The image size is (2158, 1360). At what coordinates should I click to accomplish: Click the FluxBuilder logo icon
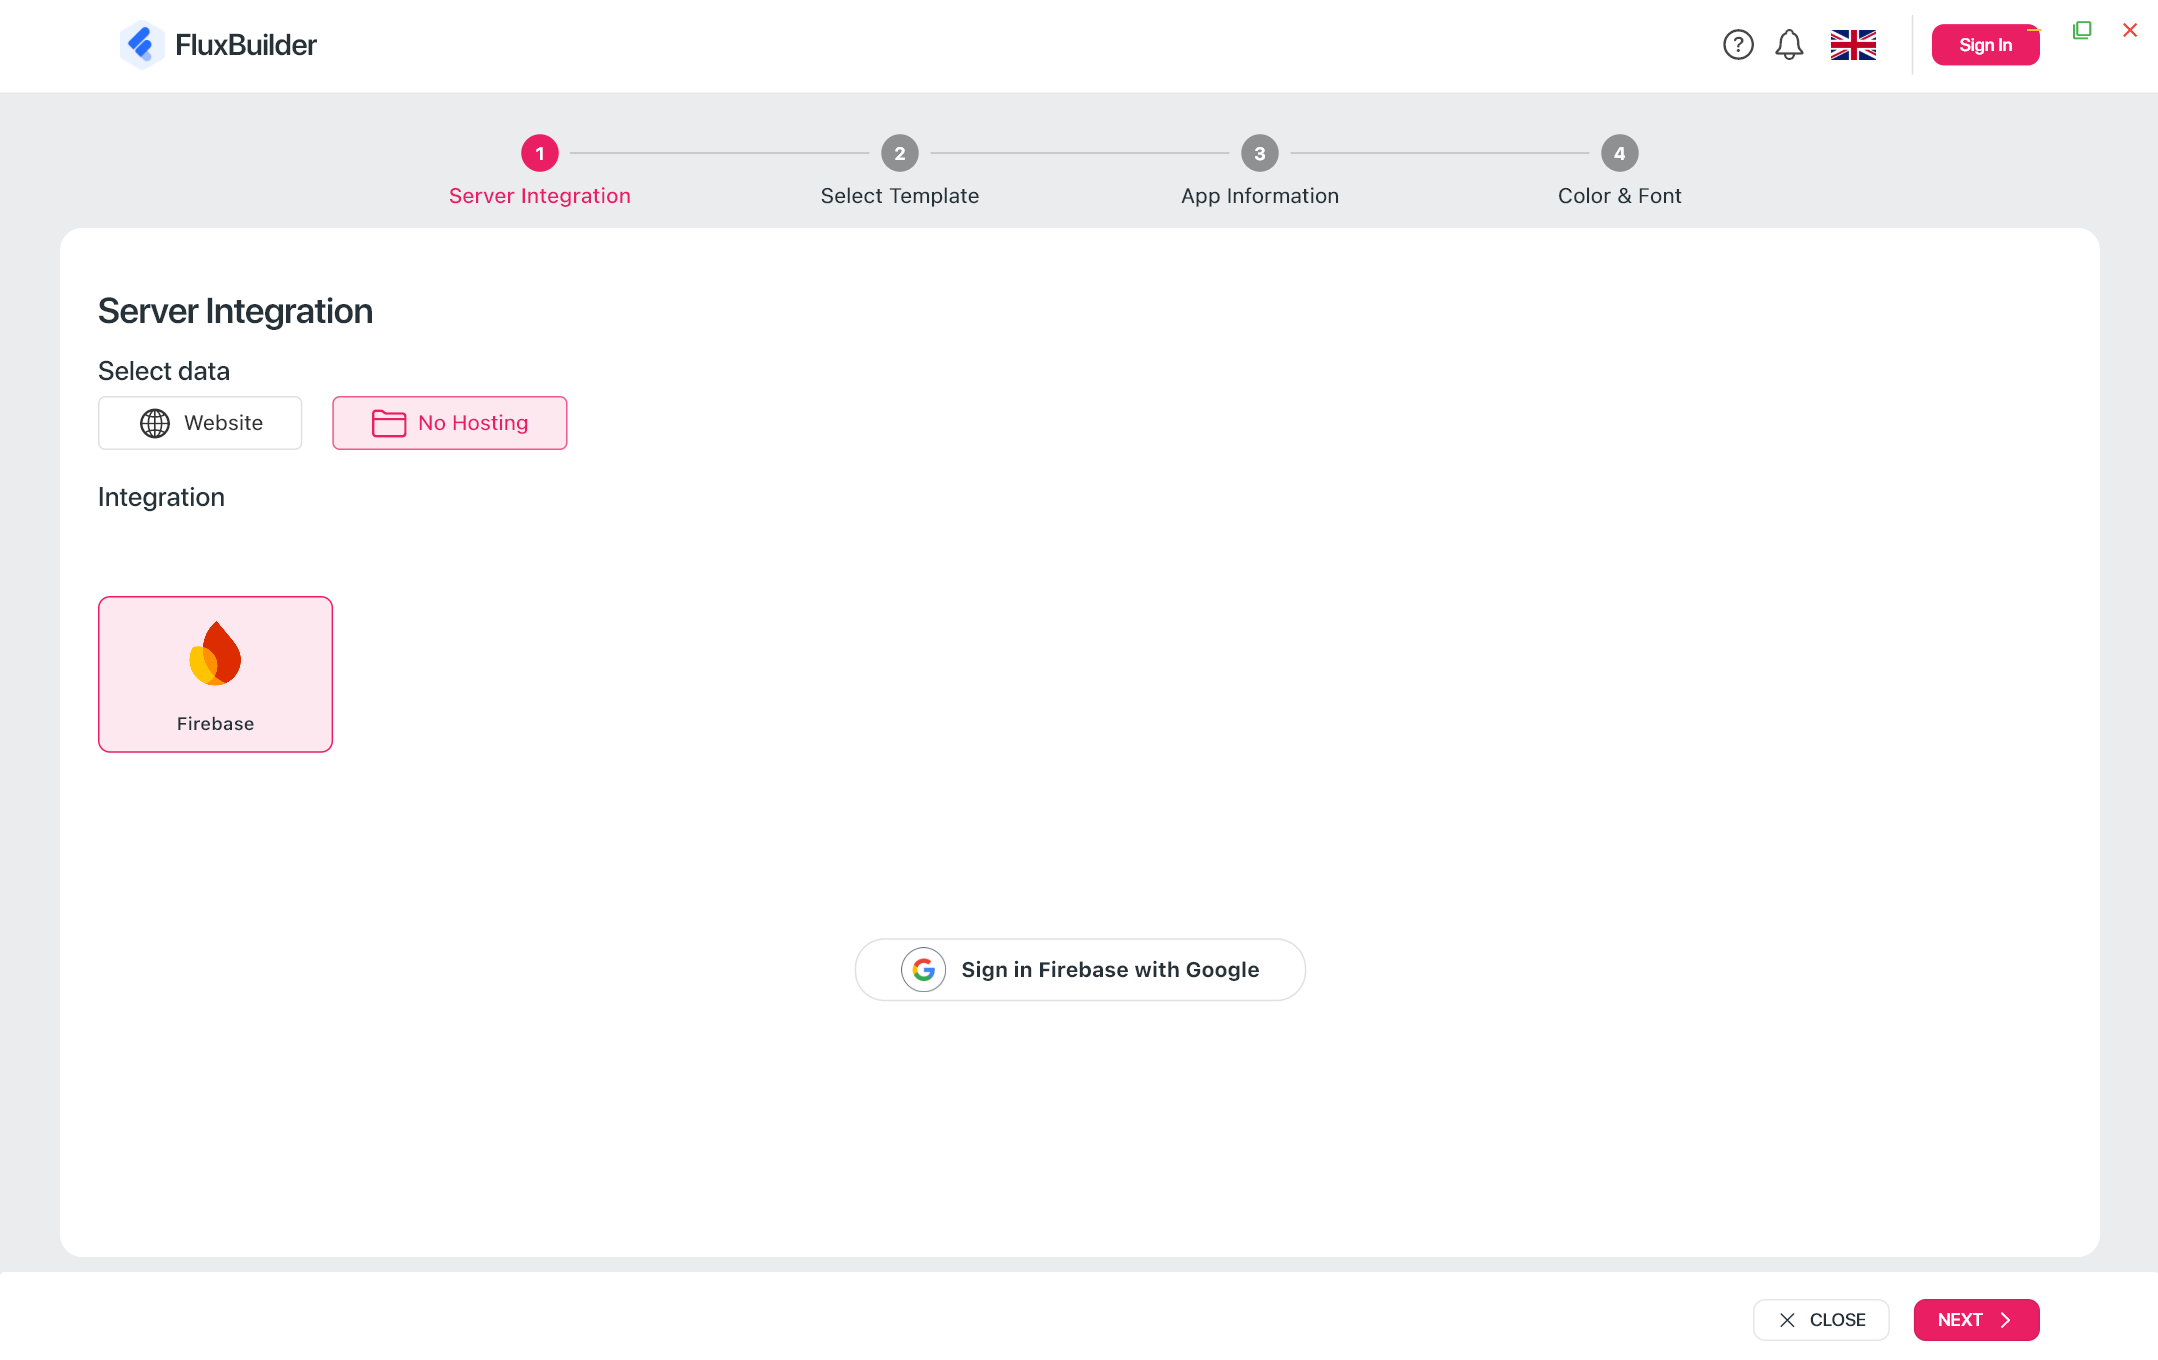[141, 45]
